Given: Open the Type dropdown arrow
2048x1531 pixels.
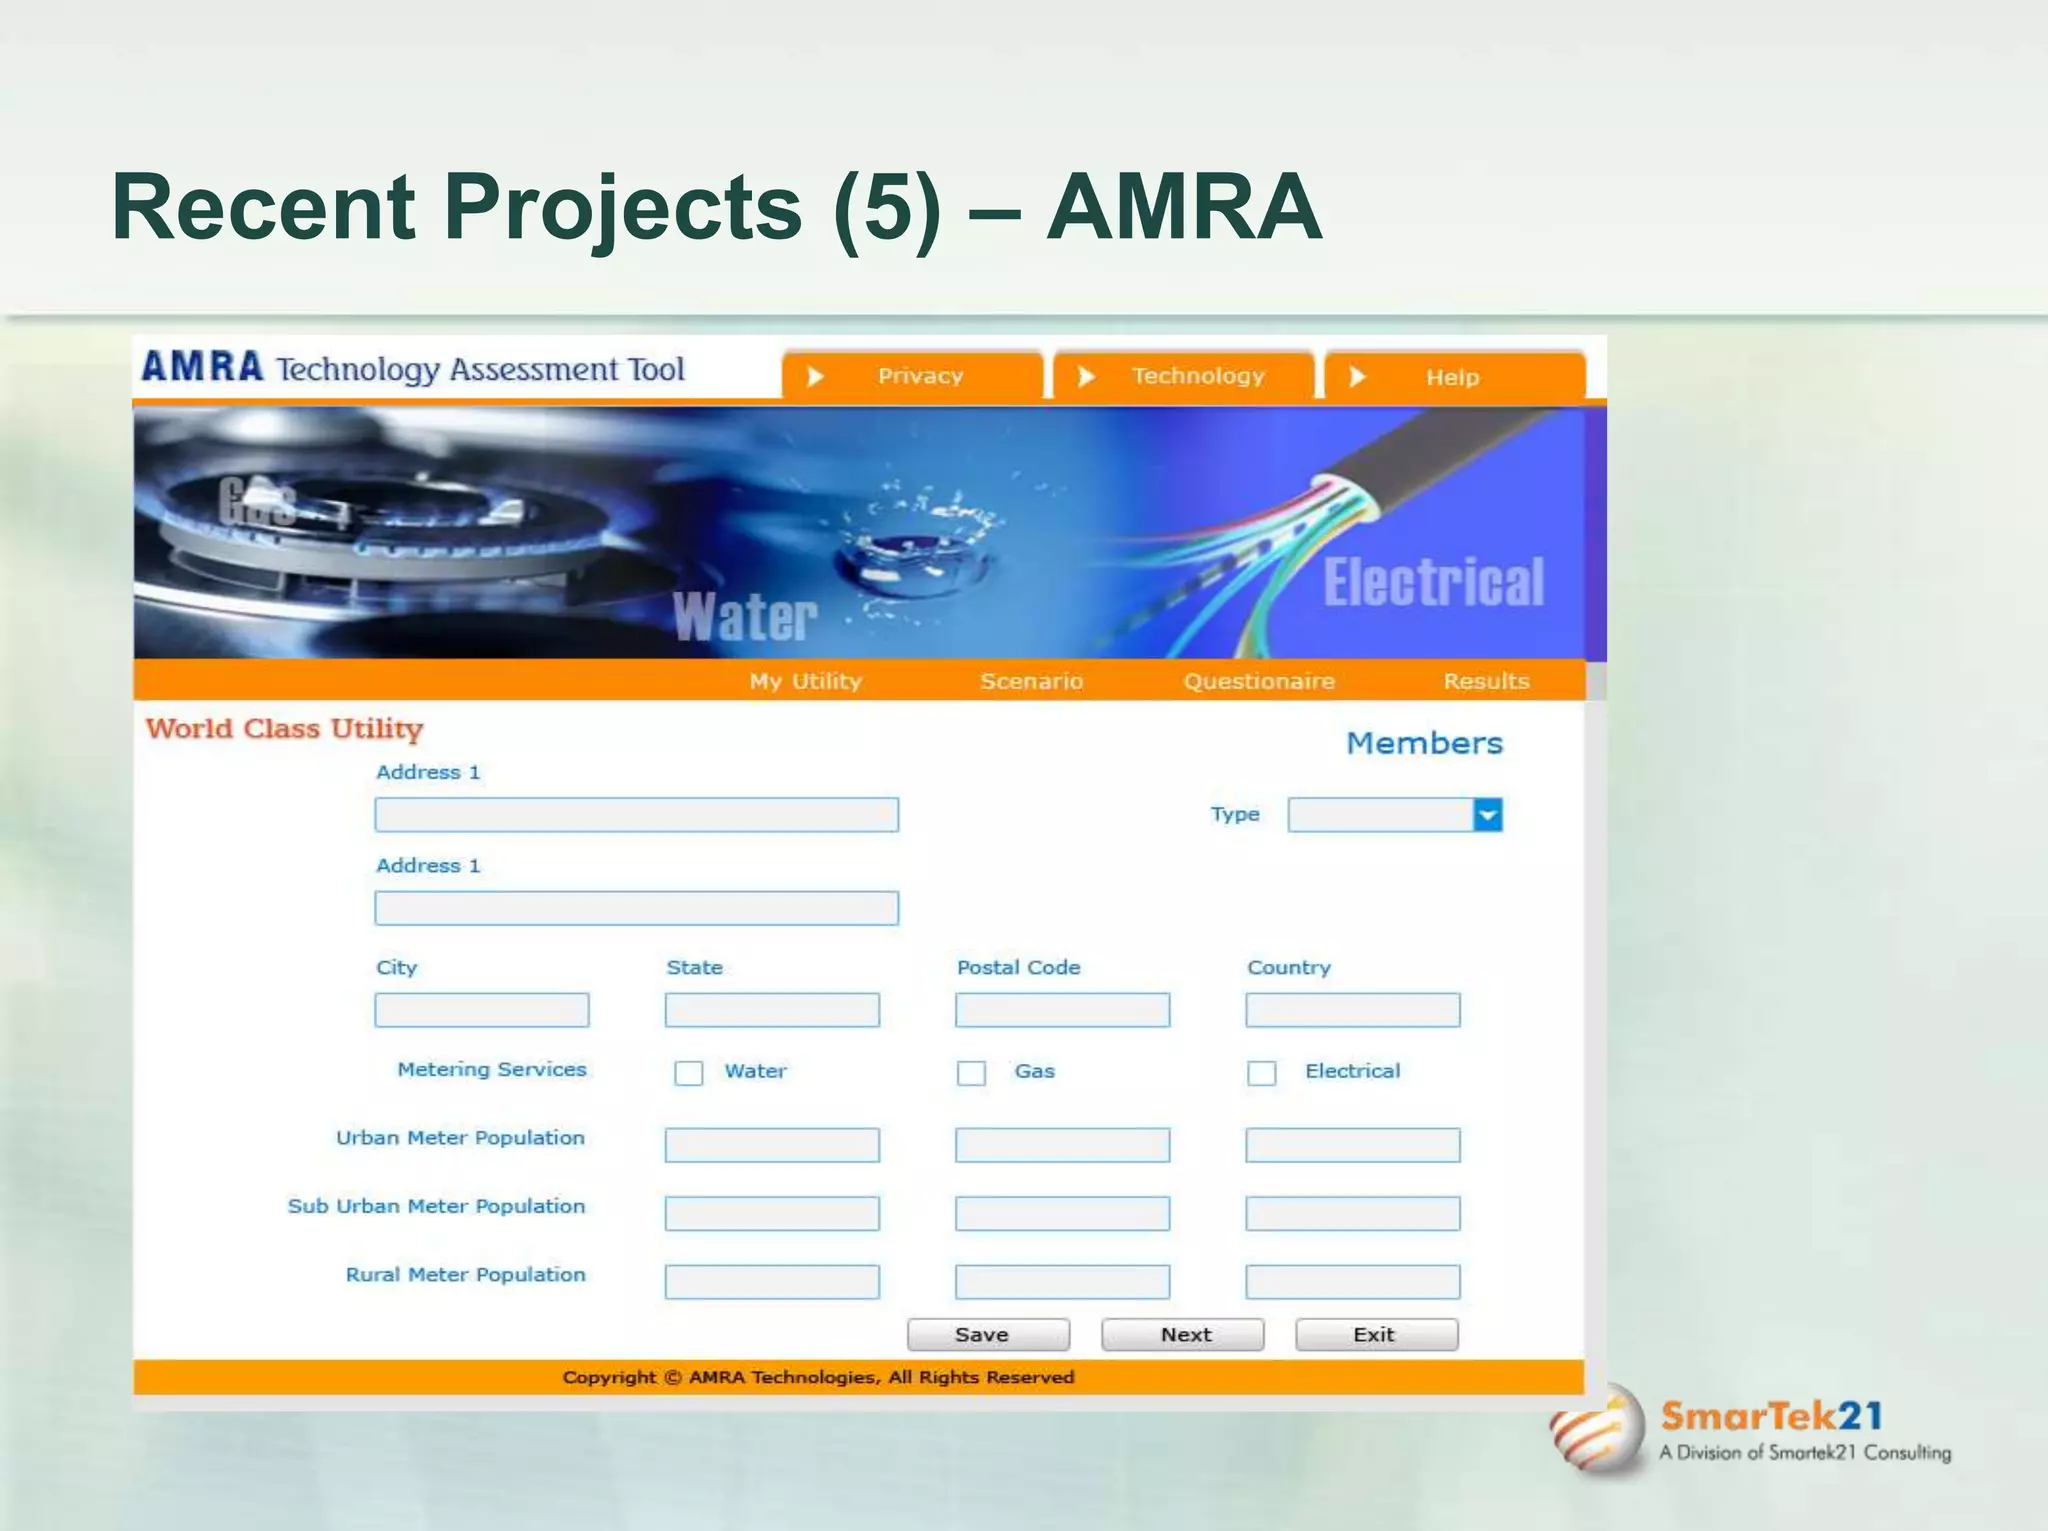Looking at the screenshot, I should pos(1488,815).
